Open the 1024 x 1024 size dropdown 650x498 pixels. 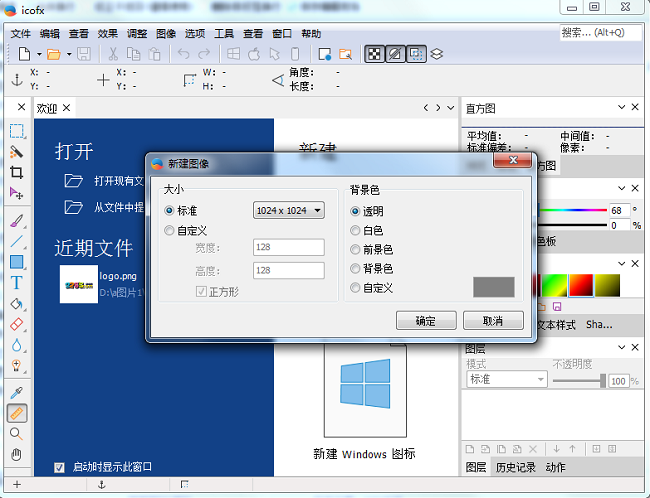point(289,210)
